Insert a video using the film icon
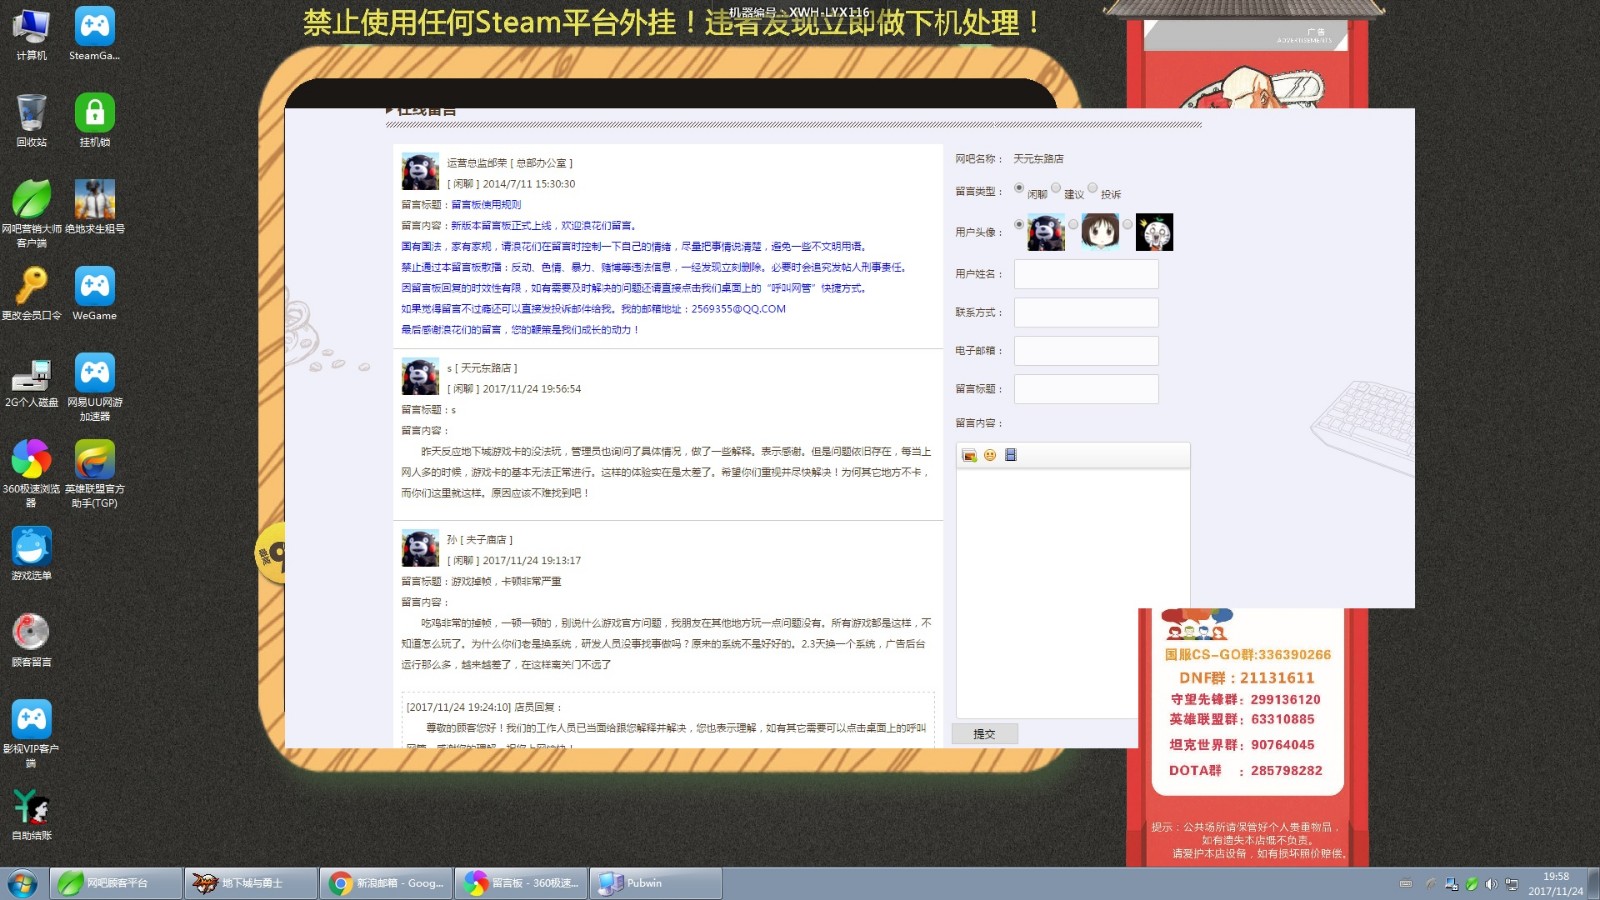The image size is (1600, 900). coord(1010,454)
